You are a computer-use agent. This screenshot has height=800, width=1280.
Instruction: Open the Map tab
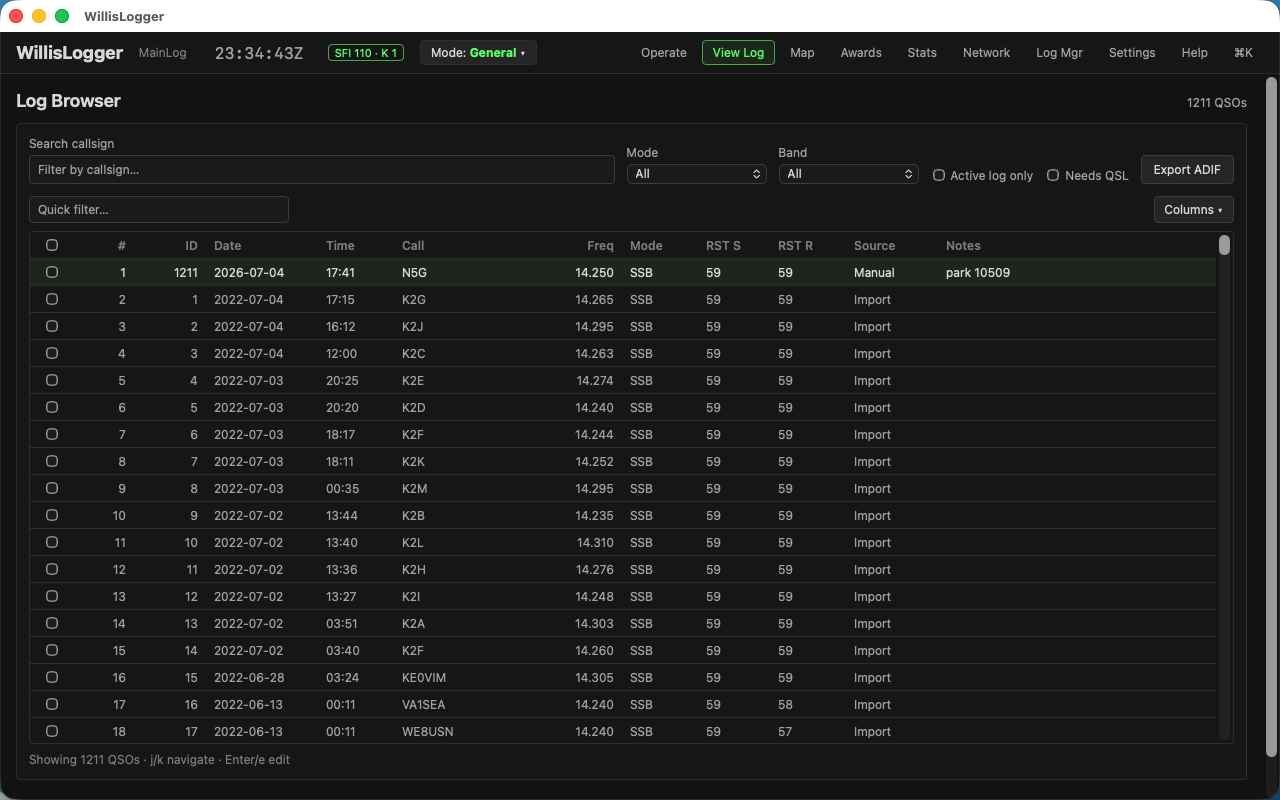[x=802, y=53]
